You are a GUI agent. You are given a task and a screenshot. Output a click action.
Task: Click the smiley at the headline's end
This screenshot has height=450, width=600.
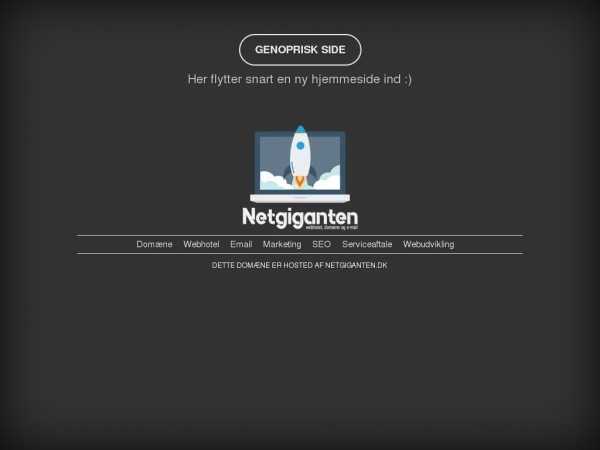pyautogui.click(x=407, y=79)
